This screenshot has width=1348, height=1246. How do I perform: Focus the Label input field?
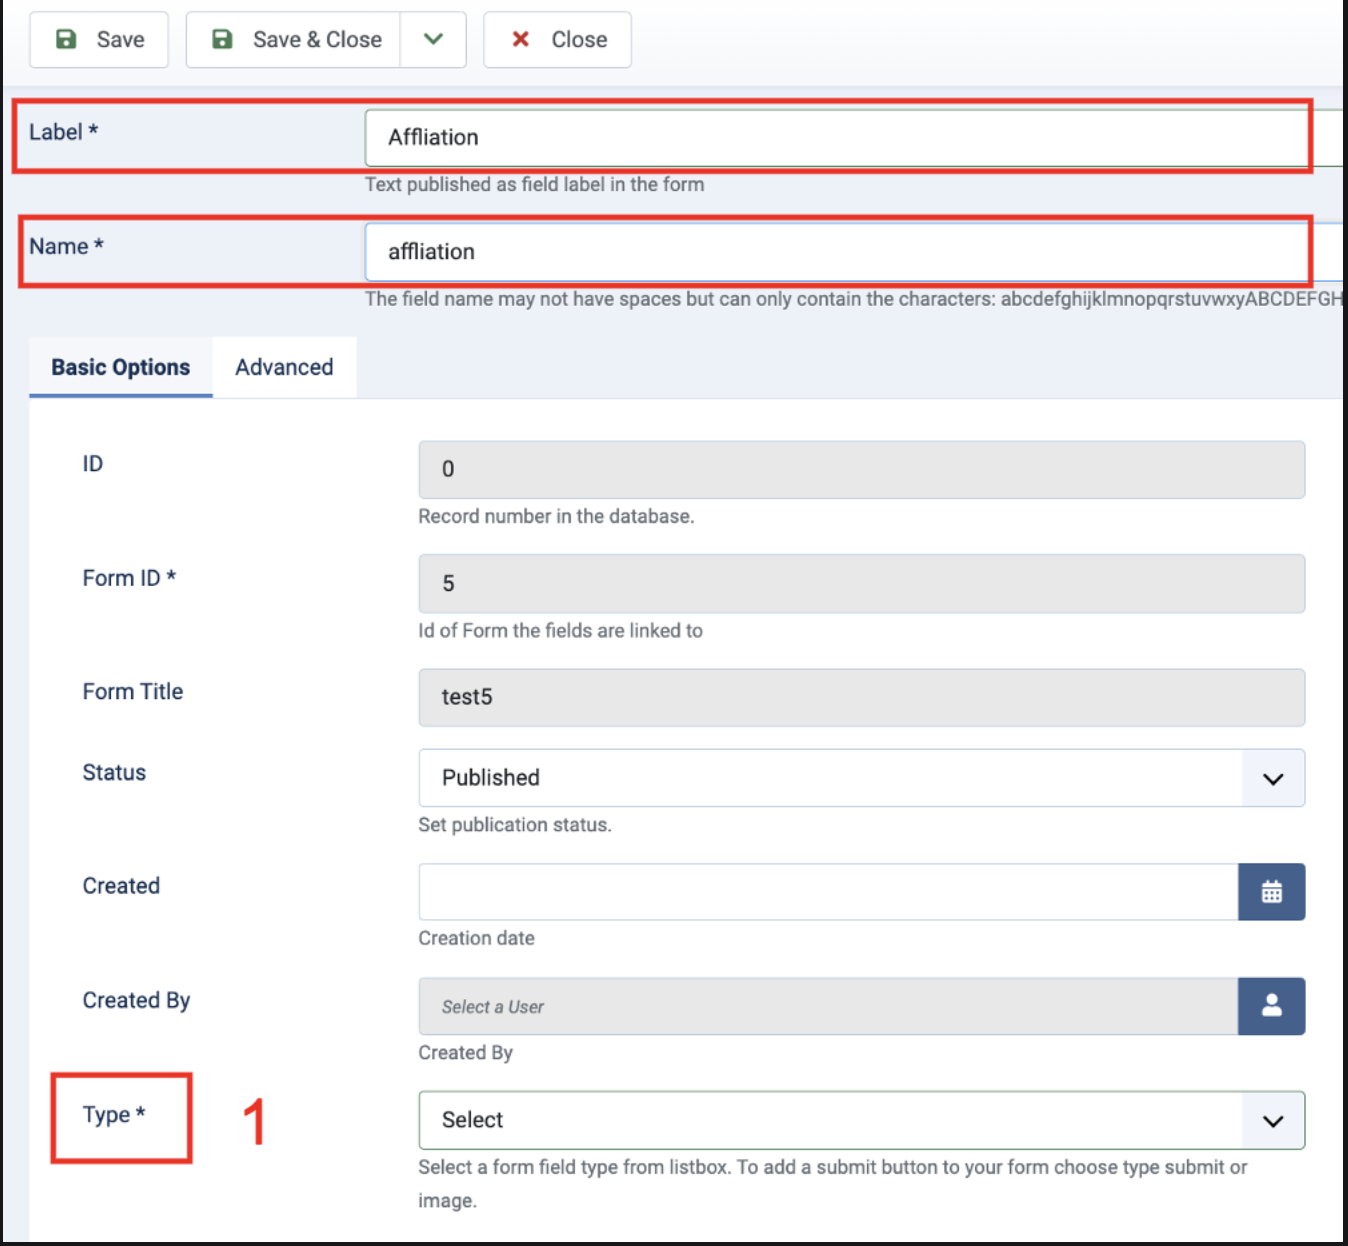854,138
